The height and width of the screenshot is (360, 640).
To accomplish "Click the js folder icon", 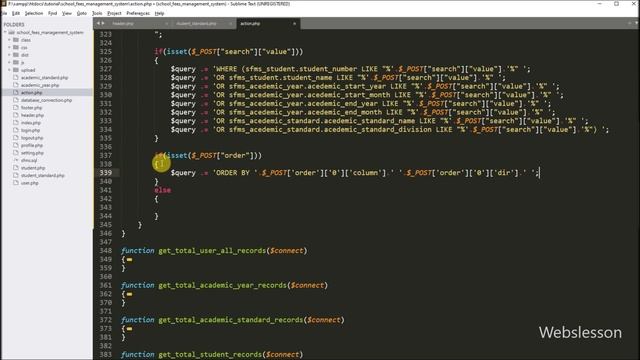I will [16, 62].
